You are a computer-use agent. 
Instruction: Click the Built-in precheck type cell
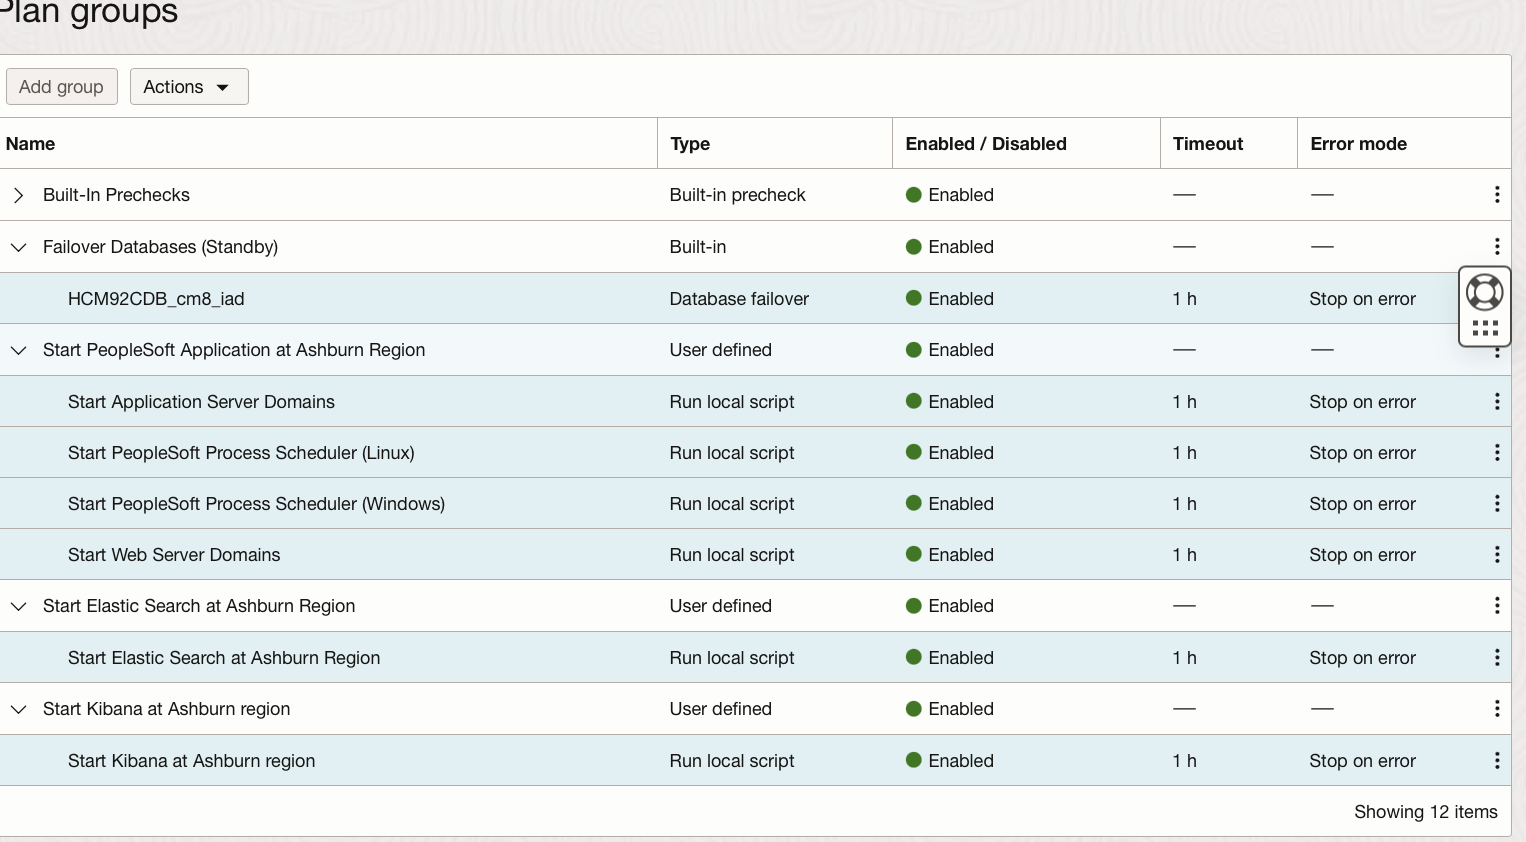point(737,195)
